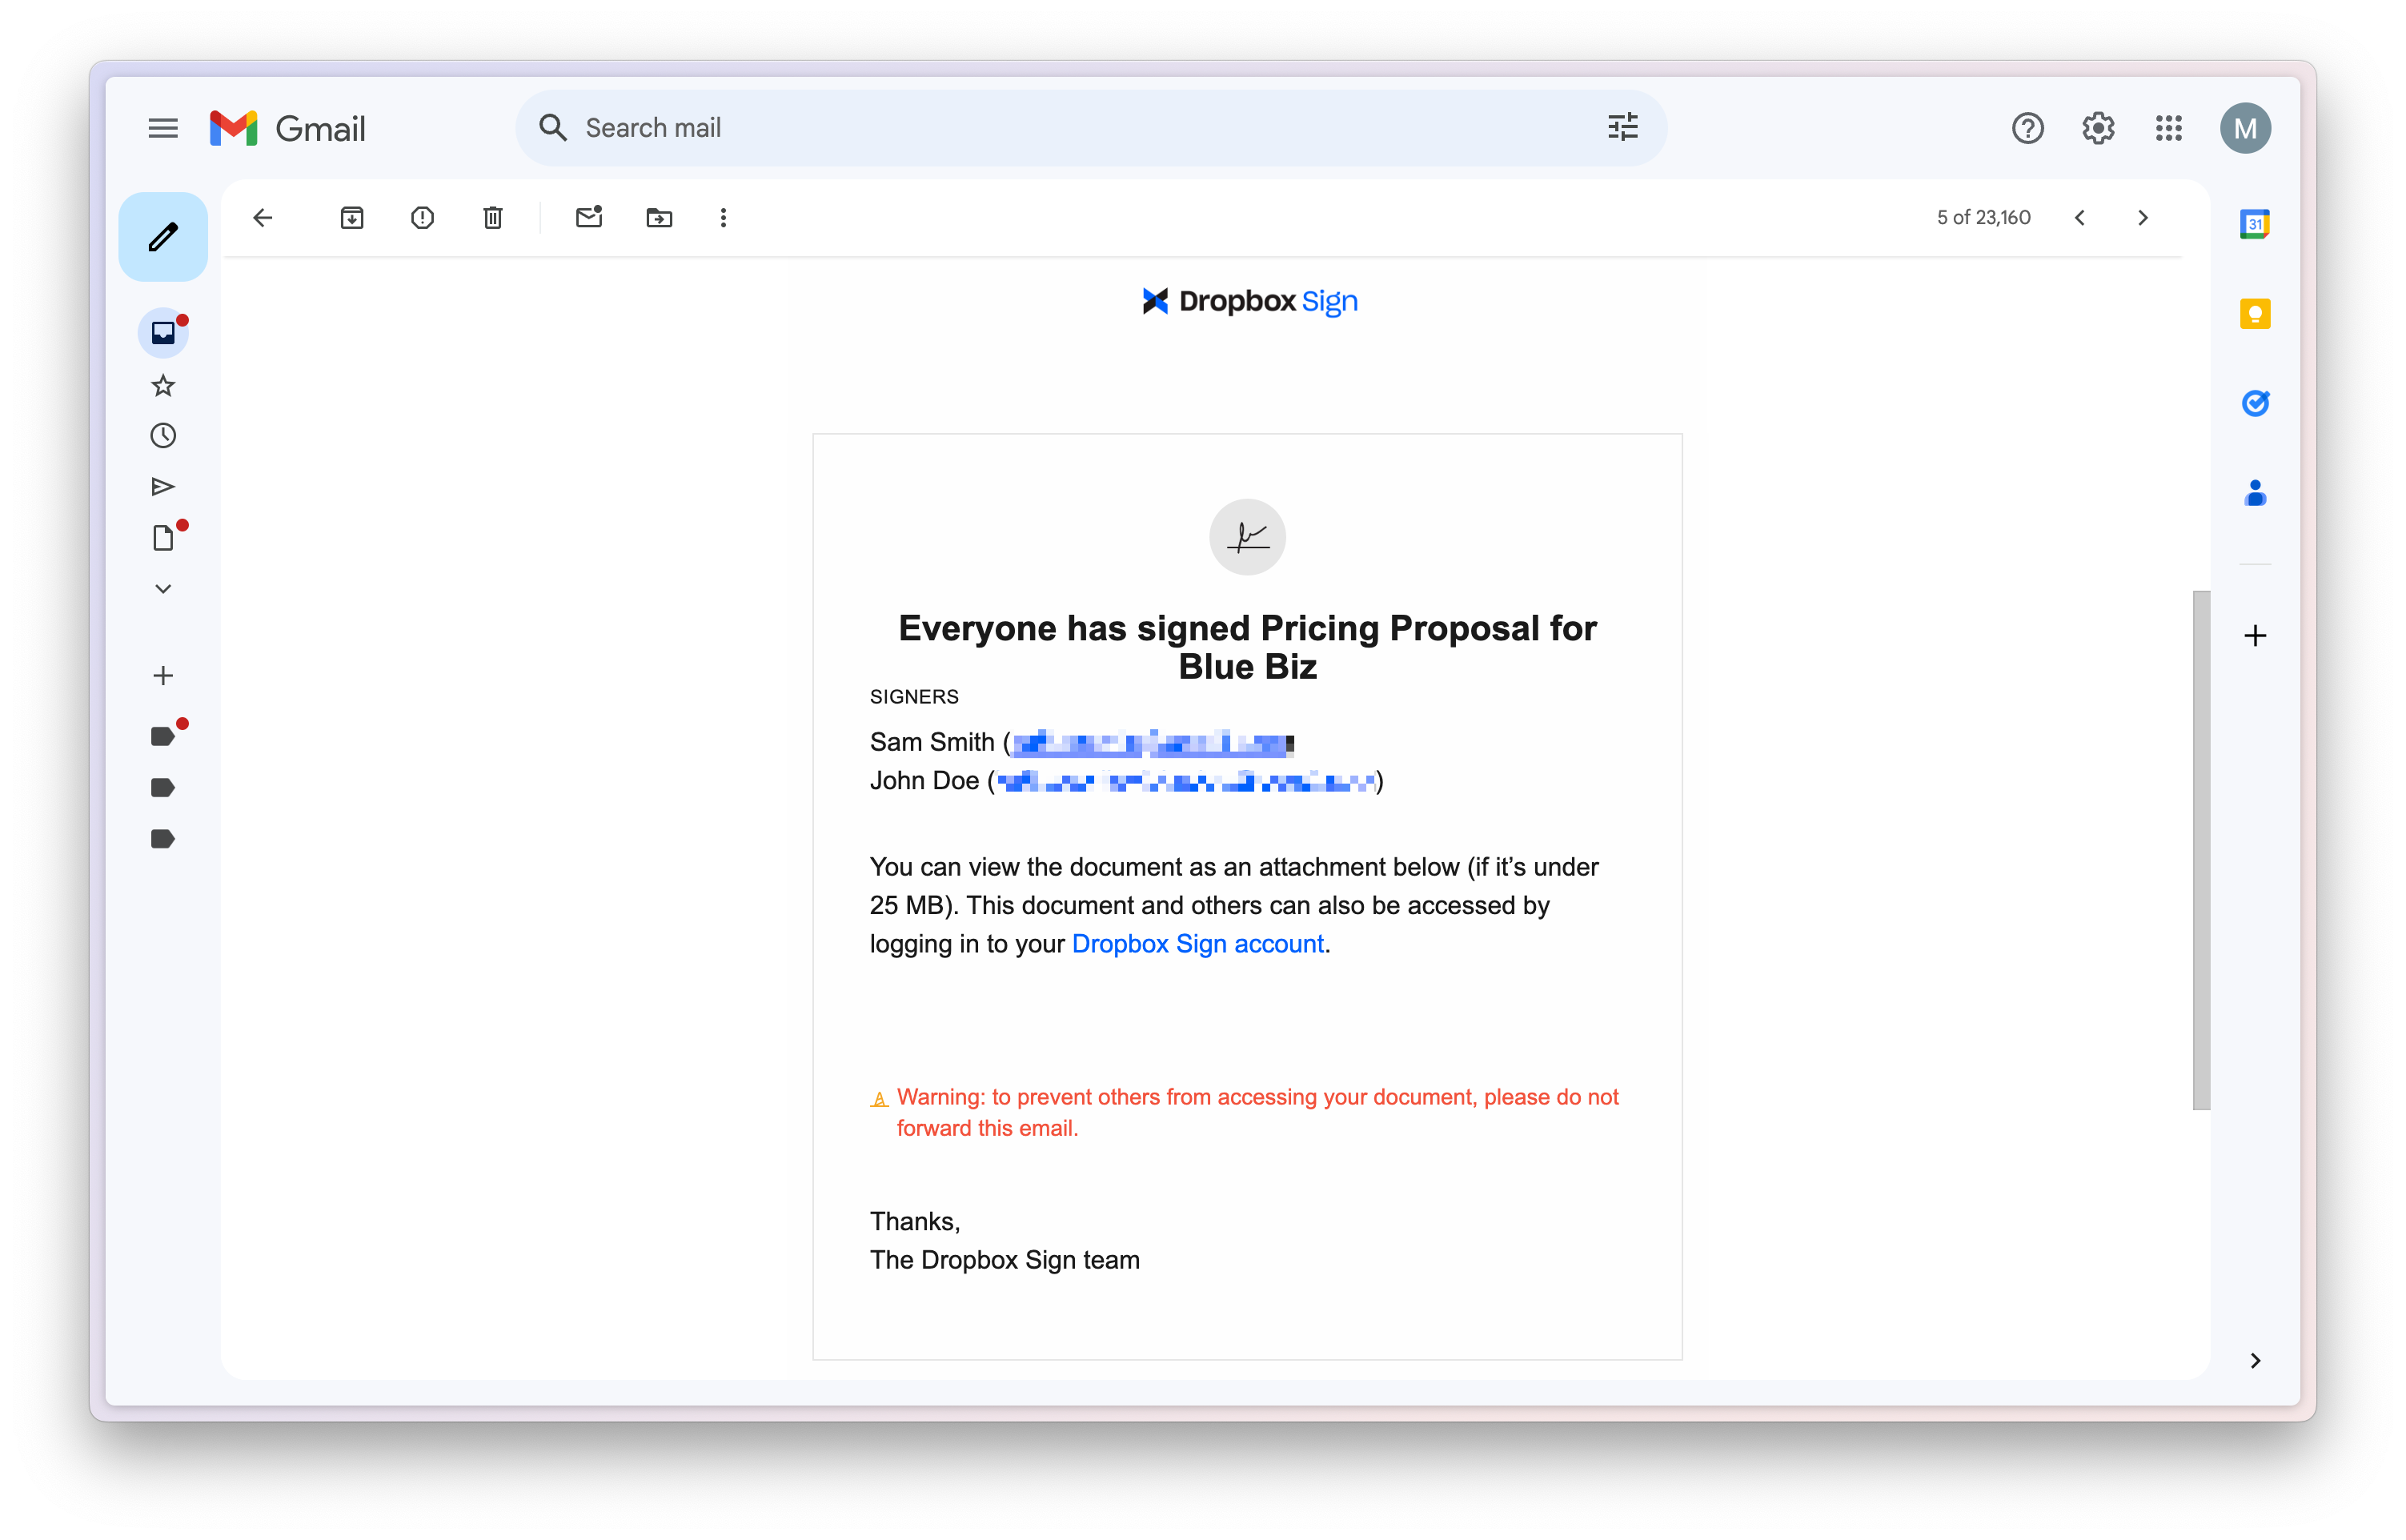Viewport: 2406px width, 1540px height.
Task: Click the Gmail logo
Action: coord(287,128)
